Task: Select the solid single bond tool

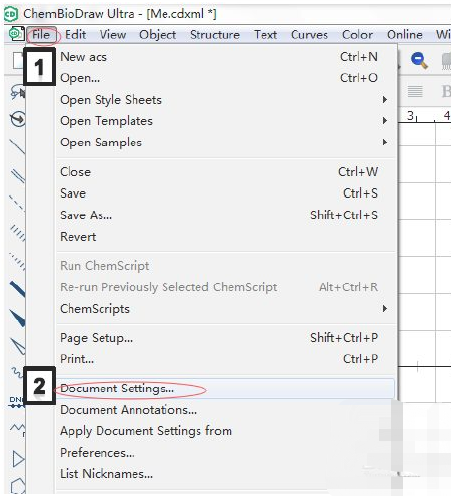Action: (17, 147)
